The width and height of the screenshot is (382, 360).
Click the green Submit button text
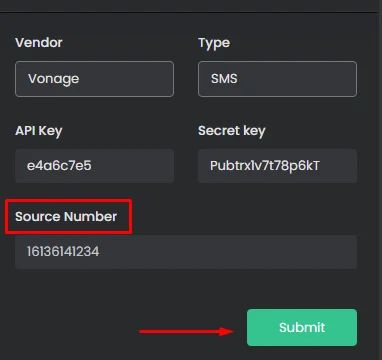[302, 327]
